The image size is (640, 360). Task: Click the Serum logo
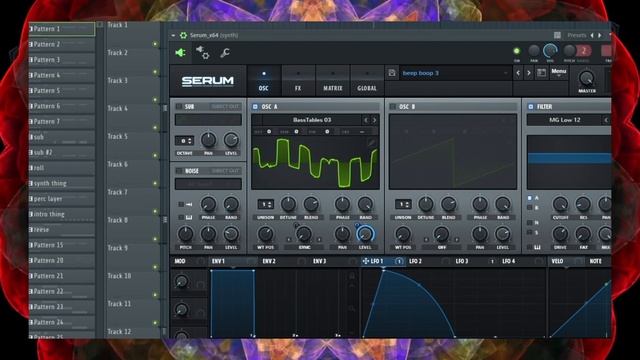pyautogui.click(x=208, y=81)
